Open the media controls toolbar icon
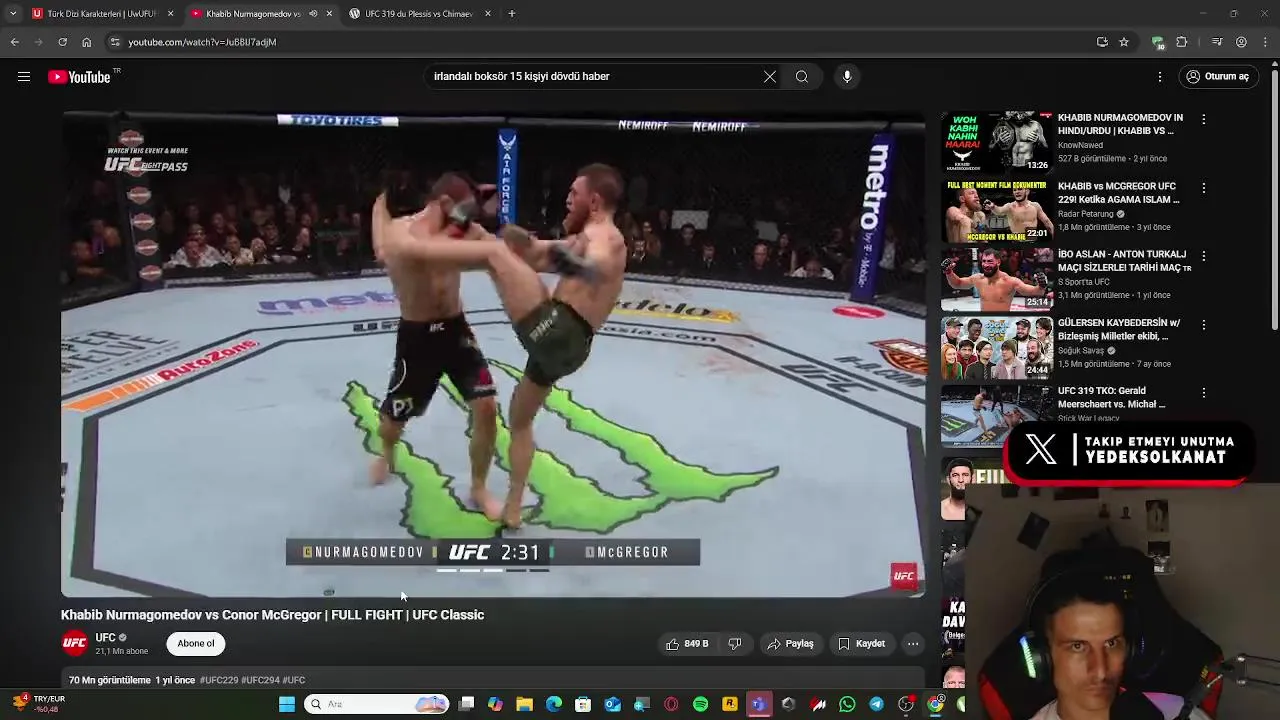The image size is (1280, 720). (x=1217, y=42)
